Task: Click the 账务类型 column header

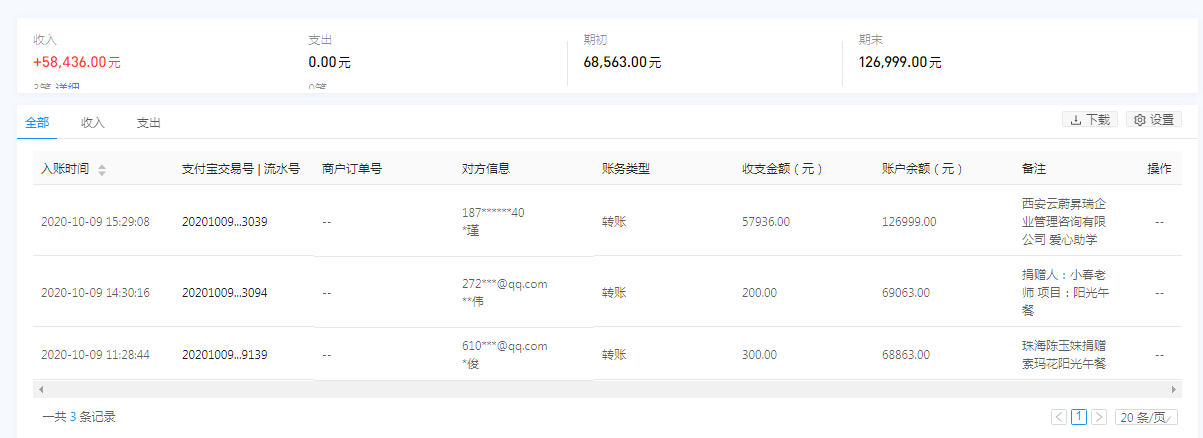Action: click(626, 169)
